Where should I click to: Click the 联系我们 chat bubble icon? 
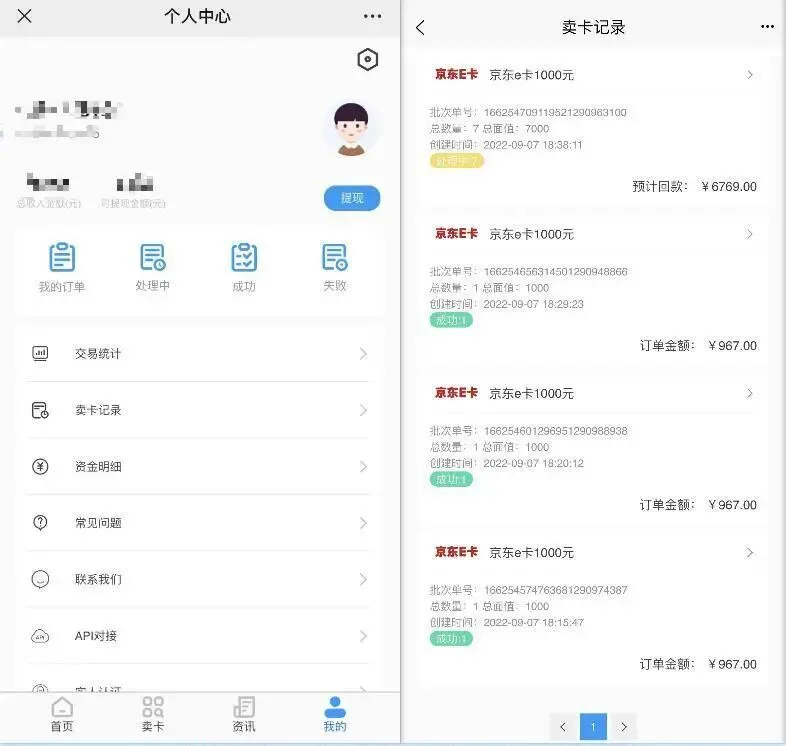click(40, 580)
